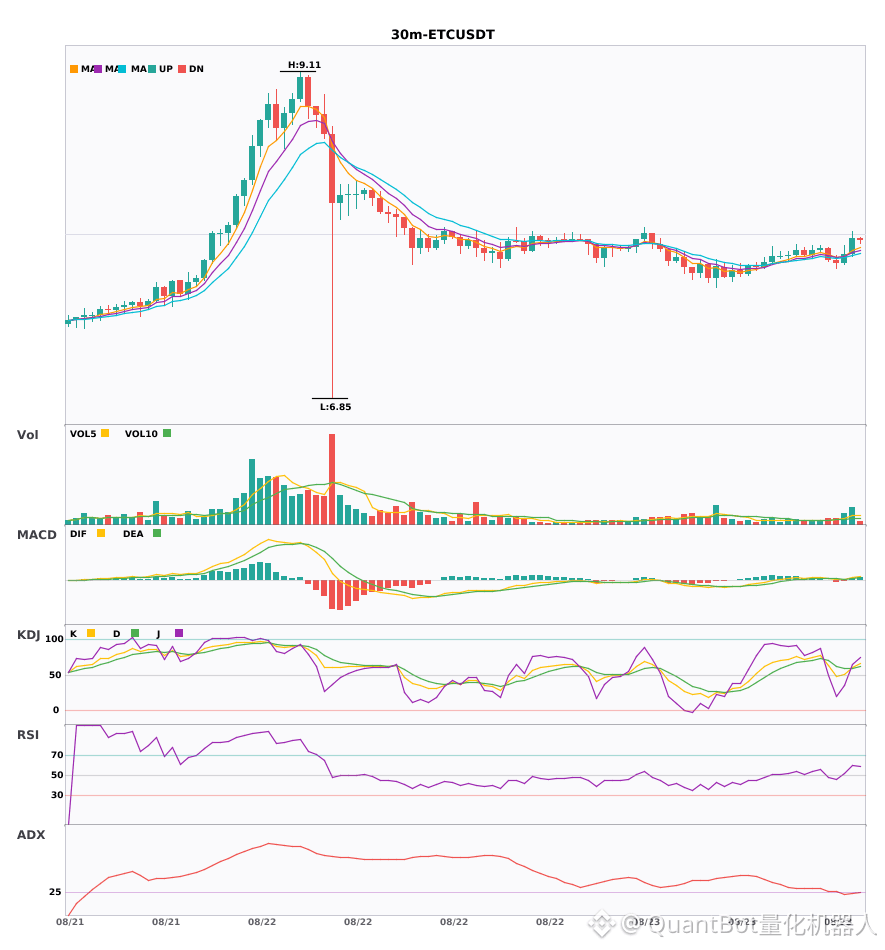Click the VOL10 legend text
This screenshot has width=885, height=950.
[x=141, y=434]
